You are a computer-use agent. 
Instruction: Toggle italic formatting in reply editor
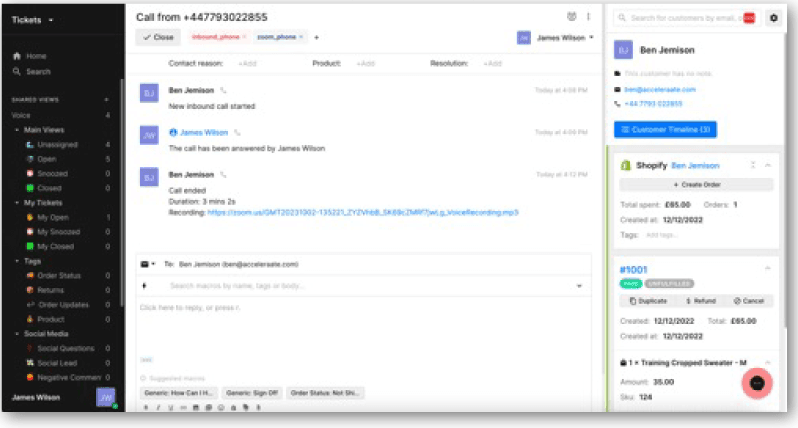click(x=158, y=407)
